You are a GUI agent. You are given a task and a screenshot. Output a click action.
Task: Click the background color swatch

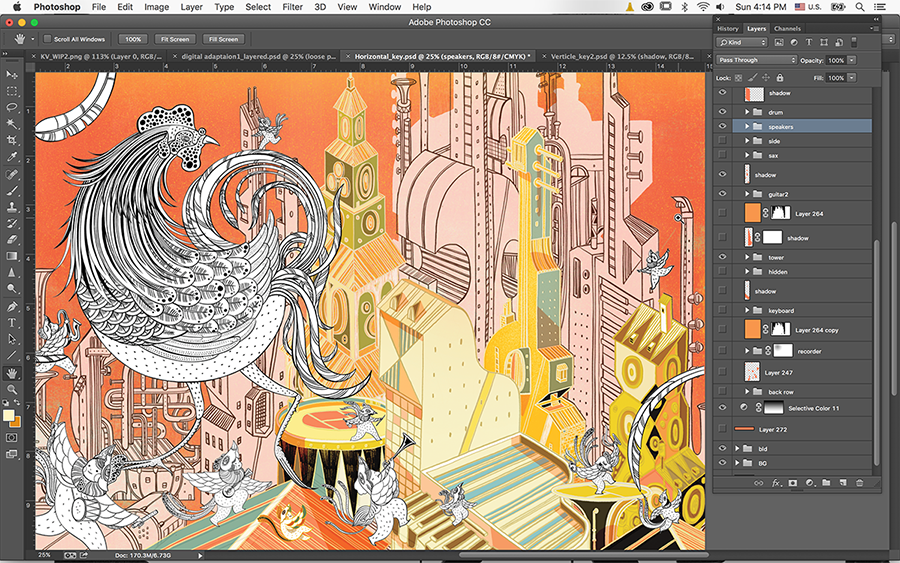(x=16, y=422)
